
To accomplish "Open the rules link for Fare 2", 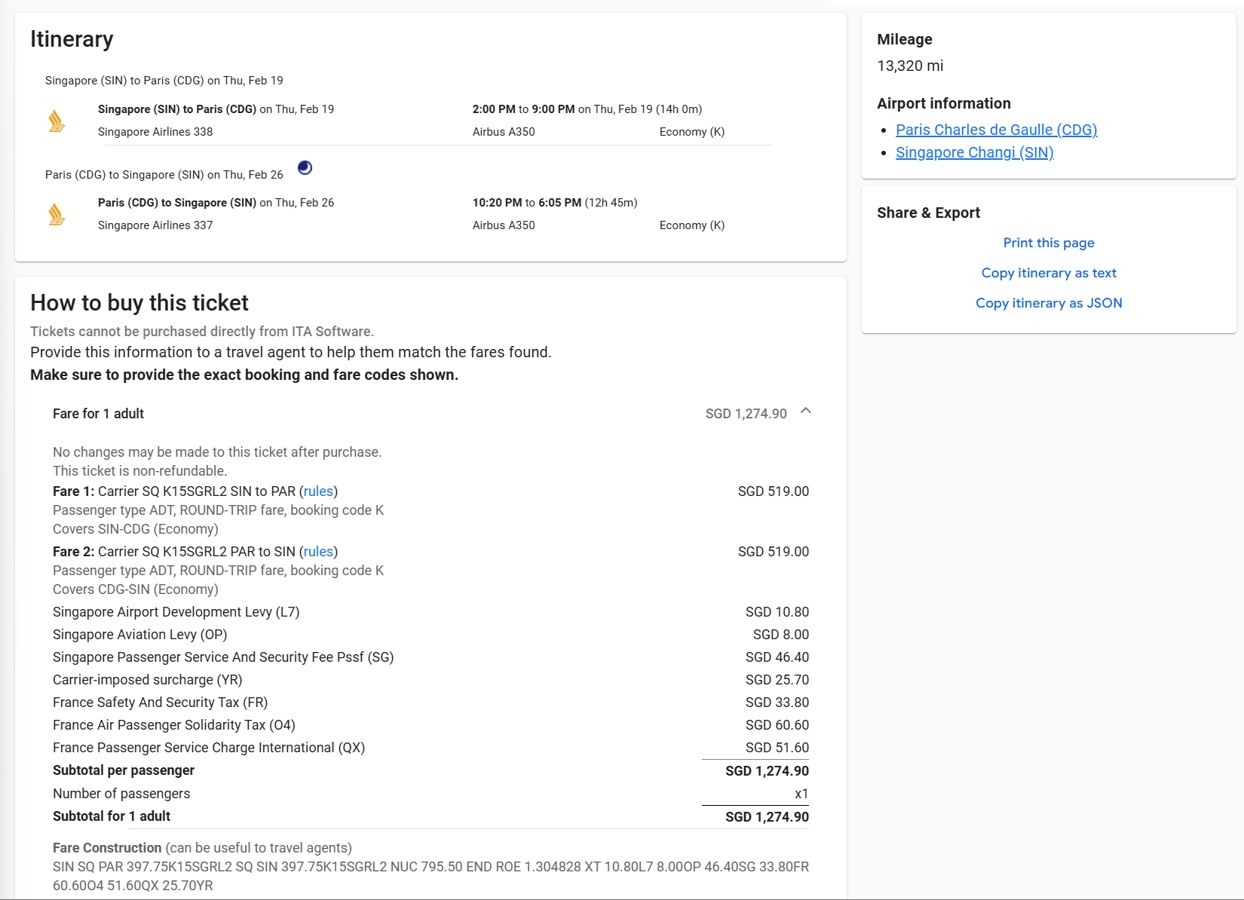I will click(318, 551).
